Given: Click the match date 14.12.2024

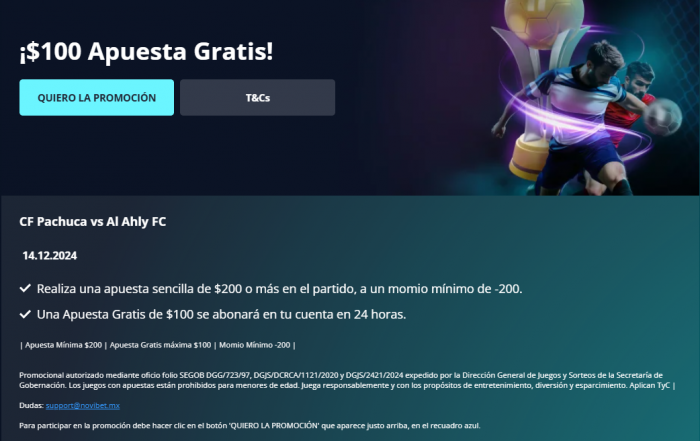Looking at the screenshot, I should click(50, 255).
